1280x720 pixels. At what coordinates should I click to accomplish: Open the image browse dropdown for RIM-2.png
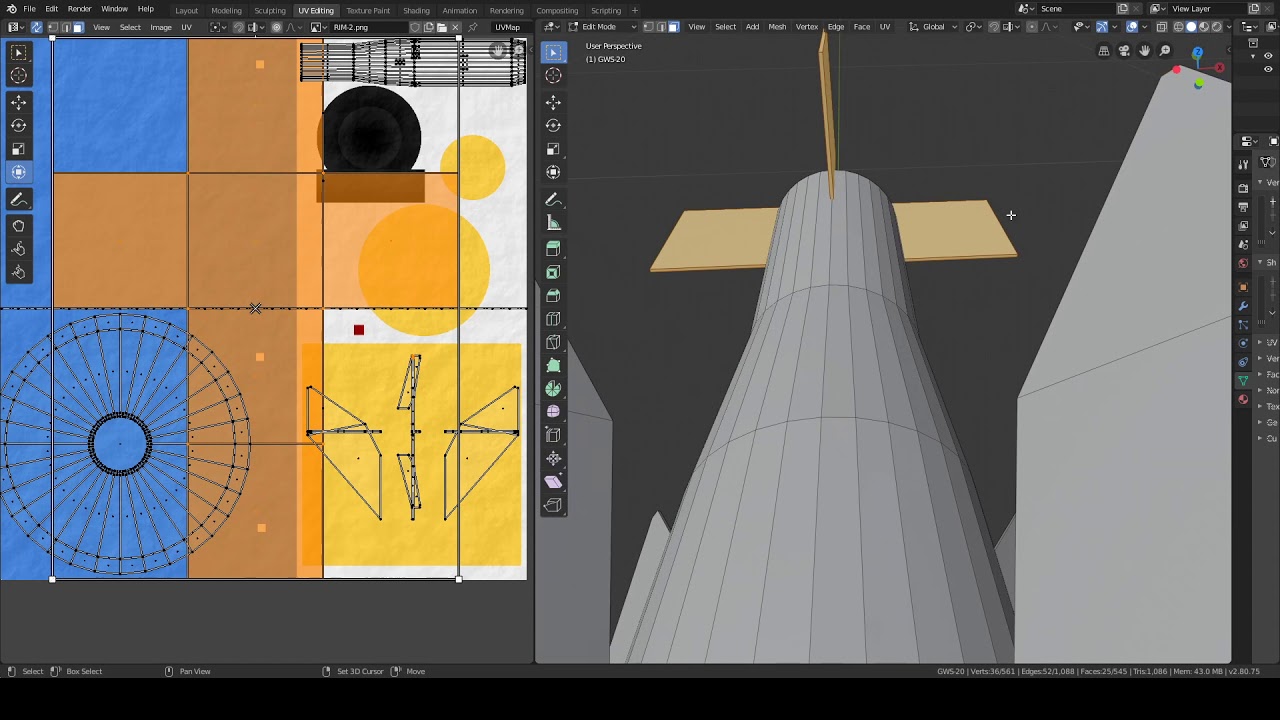(319, 27)
